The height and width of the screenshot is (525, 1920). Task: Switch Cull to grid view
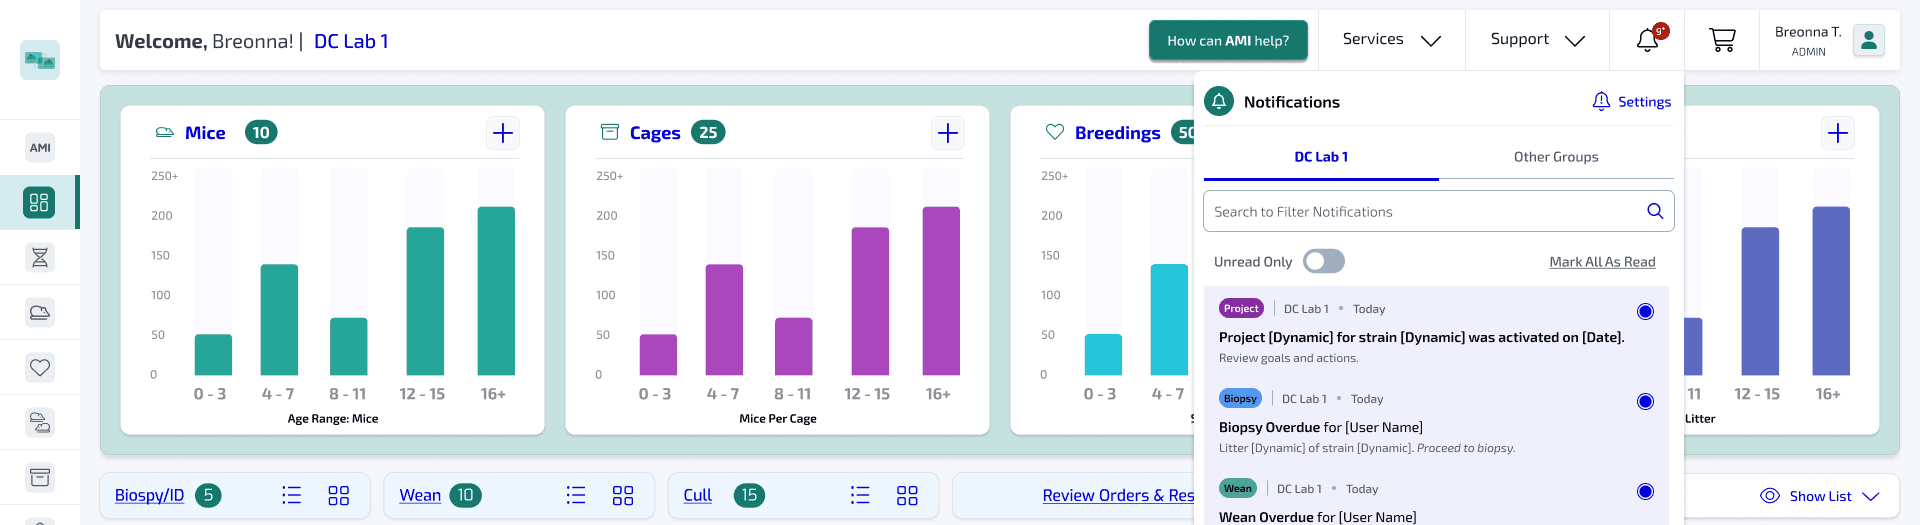pos(907,495)
